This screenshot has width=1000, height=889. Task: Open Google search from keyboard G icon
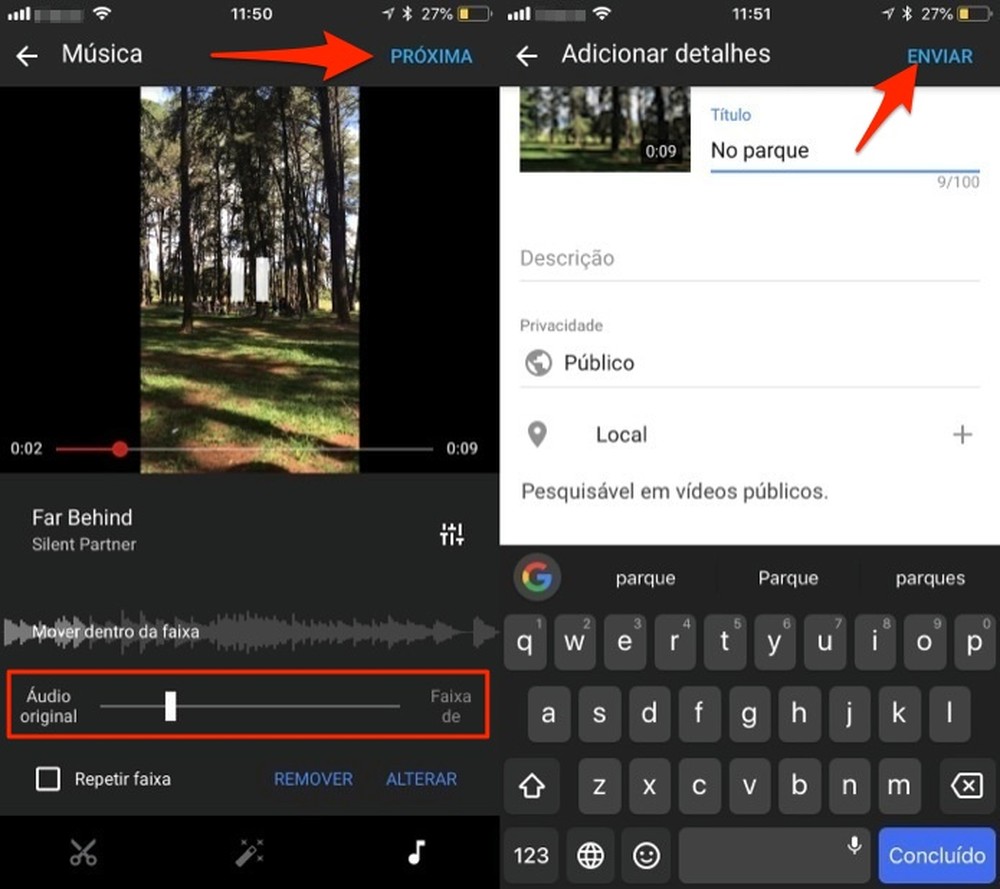coord(537,577)
